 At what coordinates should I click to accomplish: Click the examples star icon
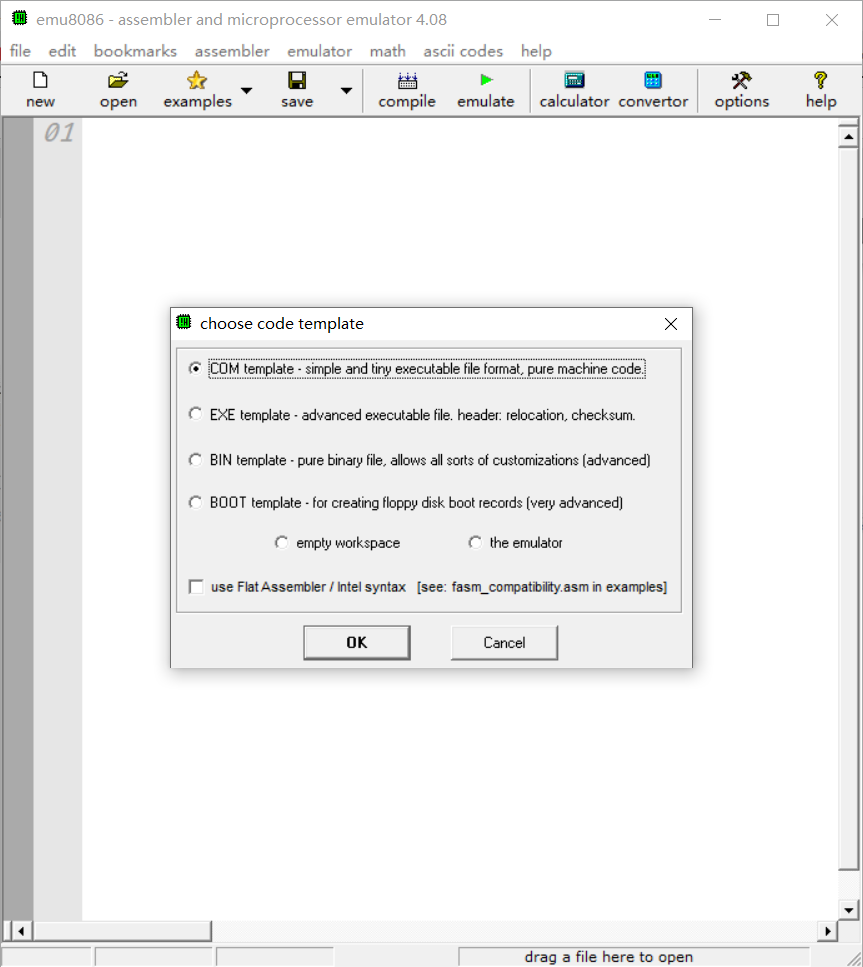(x=197, y=80)
